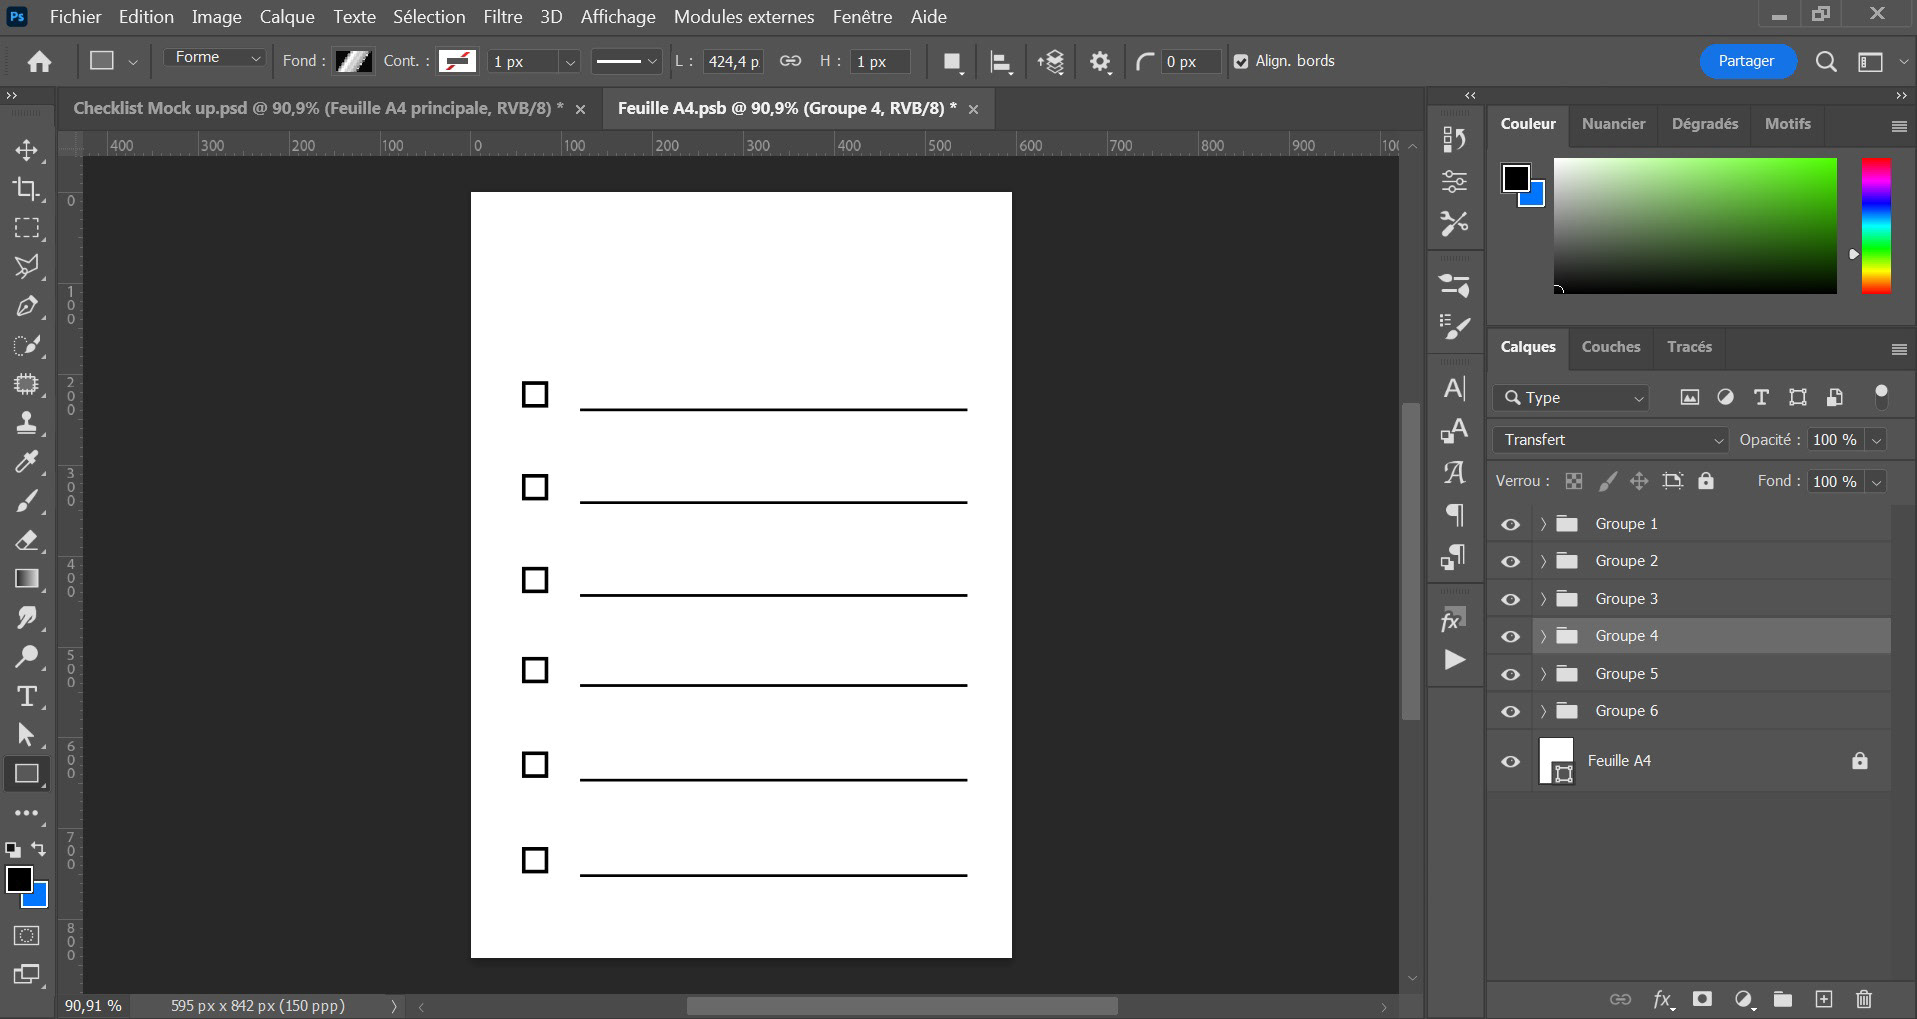Select the Eraser tool
This screenshot has width=1917, height=1019.
pos(27,540)
